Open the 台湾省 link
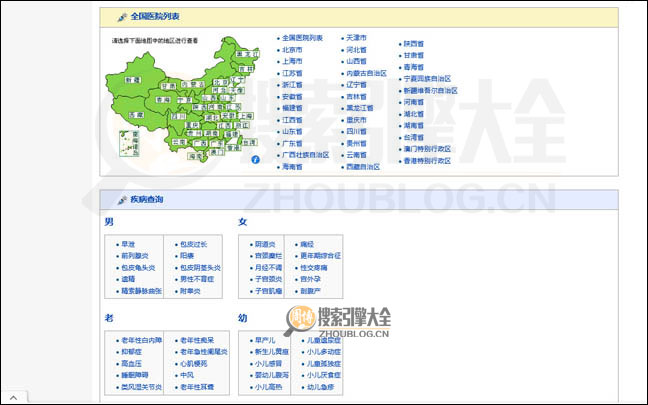Image resolution: width=648 pixels, height=405 pixels. click(414, 137)
